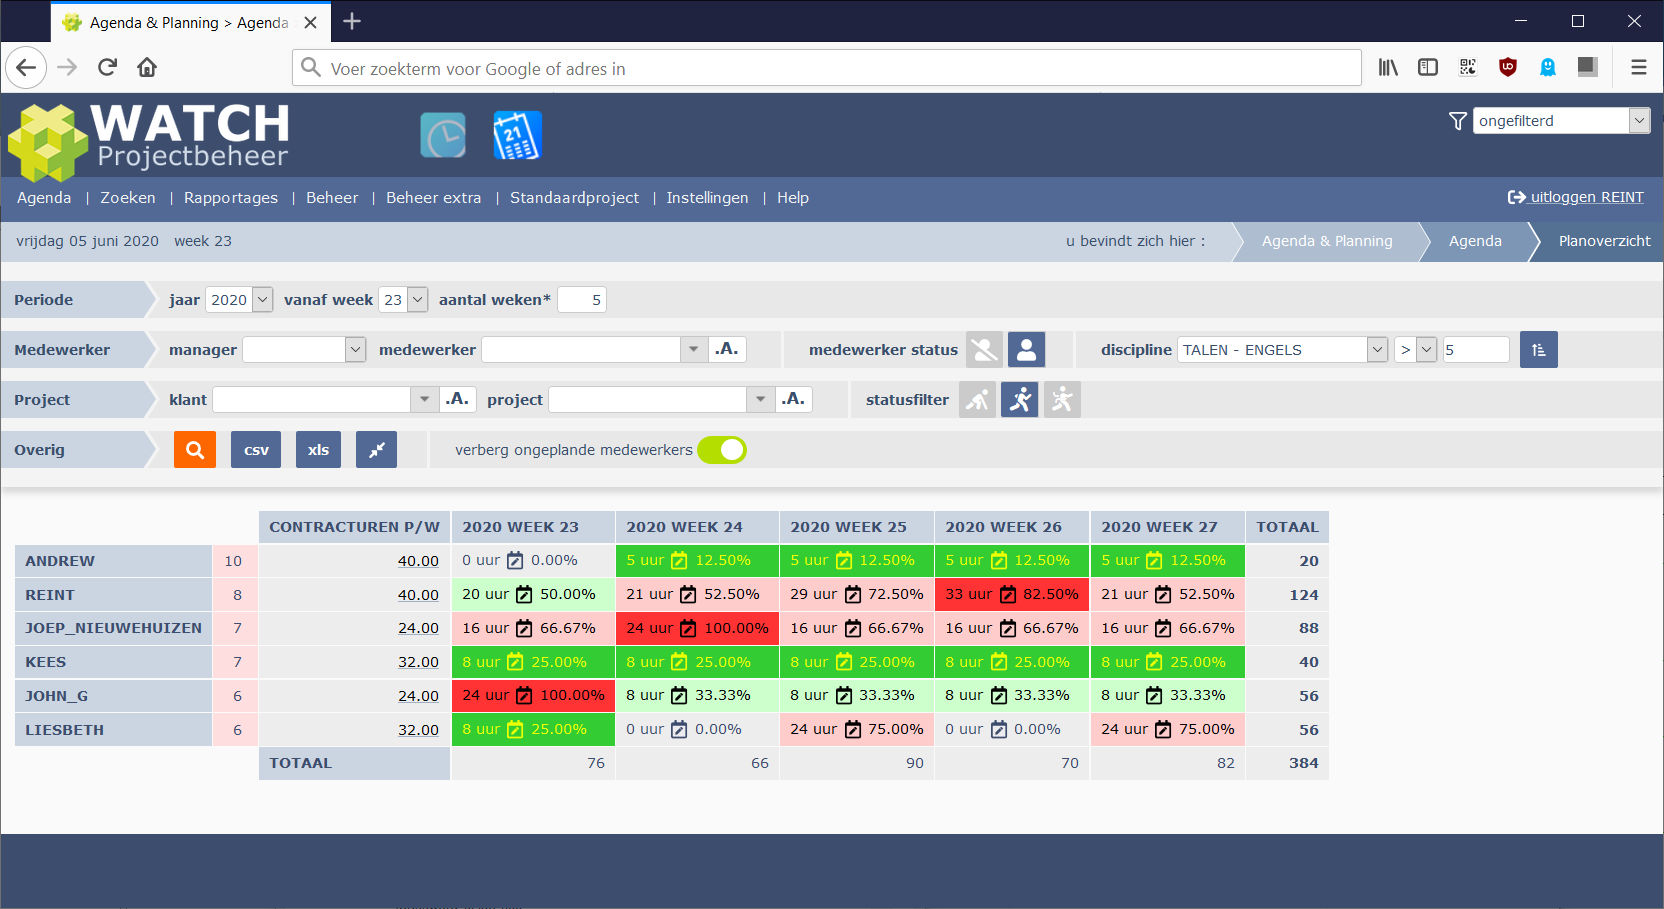Click the browser reload button
The height and width of the screenshot is (909, 1664).
107,67
